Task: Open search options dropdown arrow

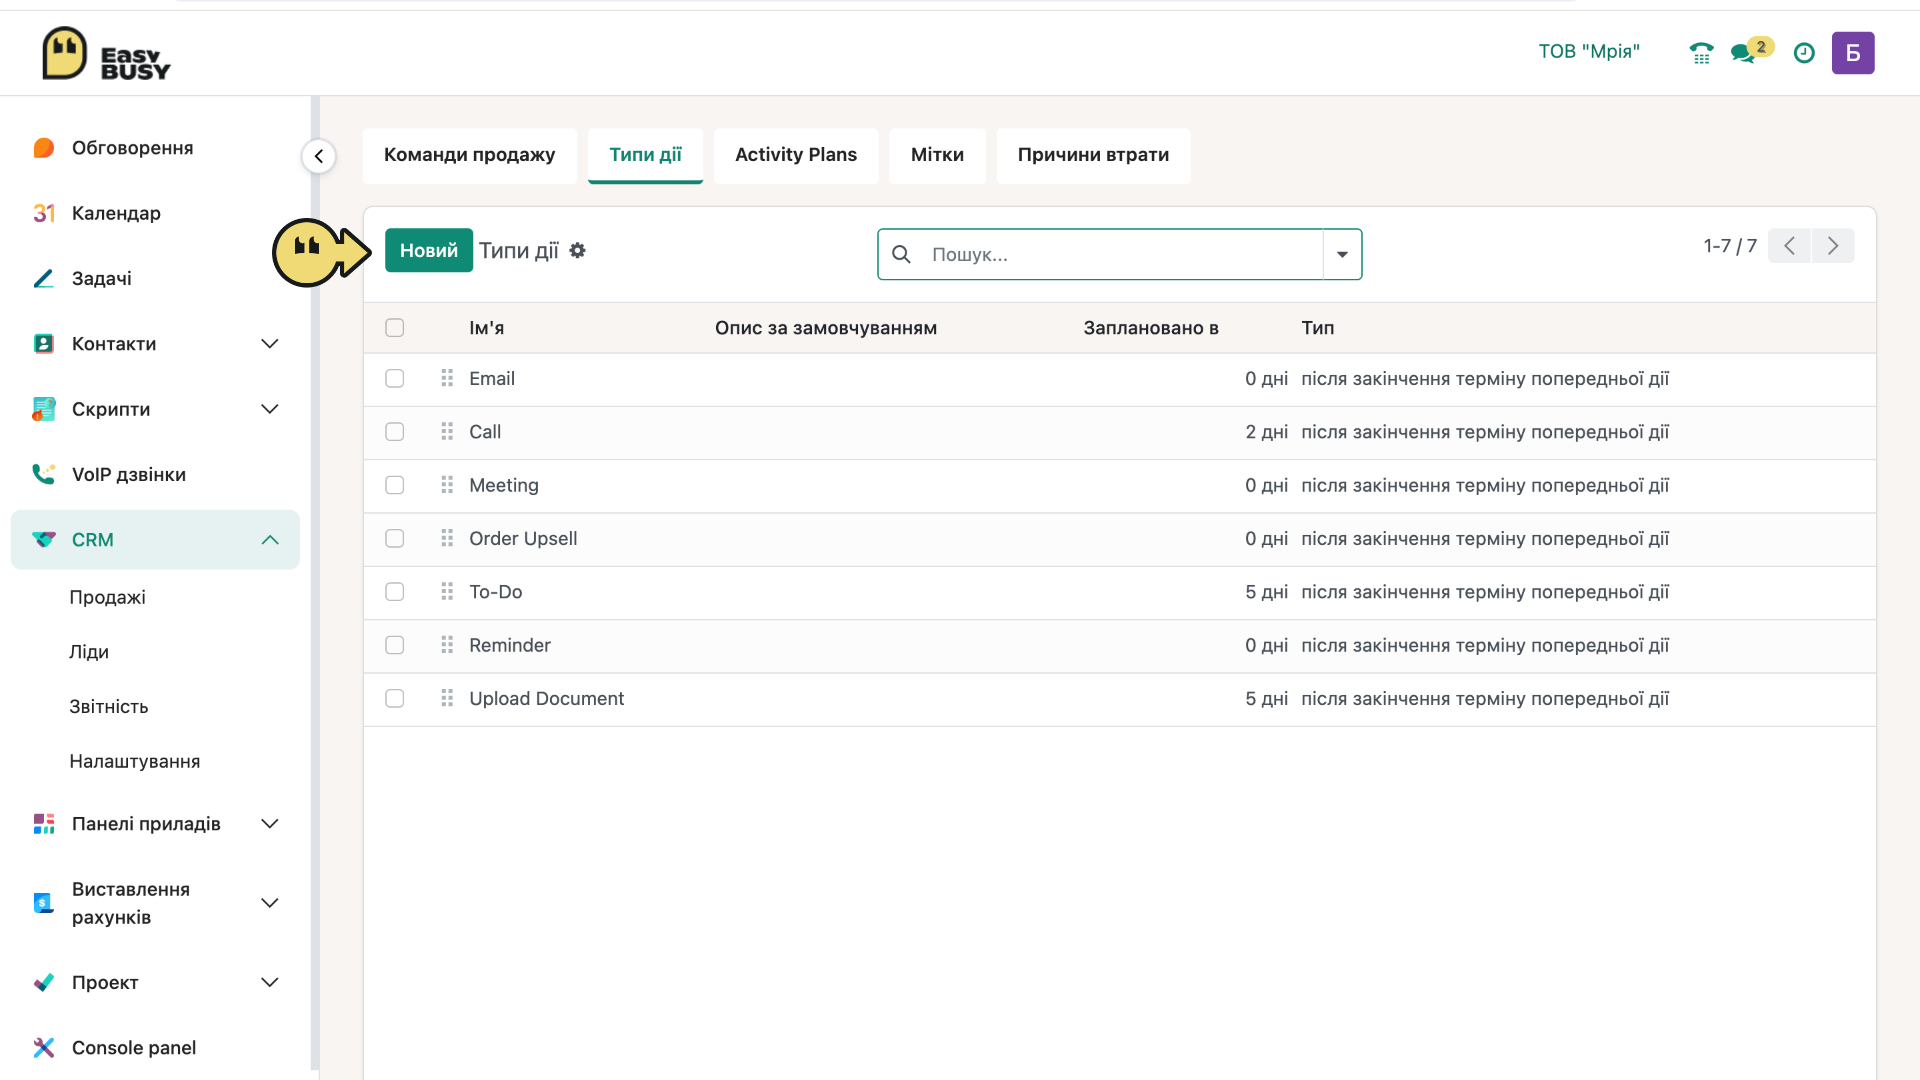Action: click(1342, 254)
